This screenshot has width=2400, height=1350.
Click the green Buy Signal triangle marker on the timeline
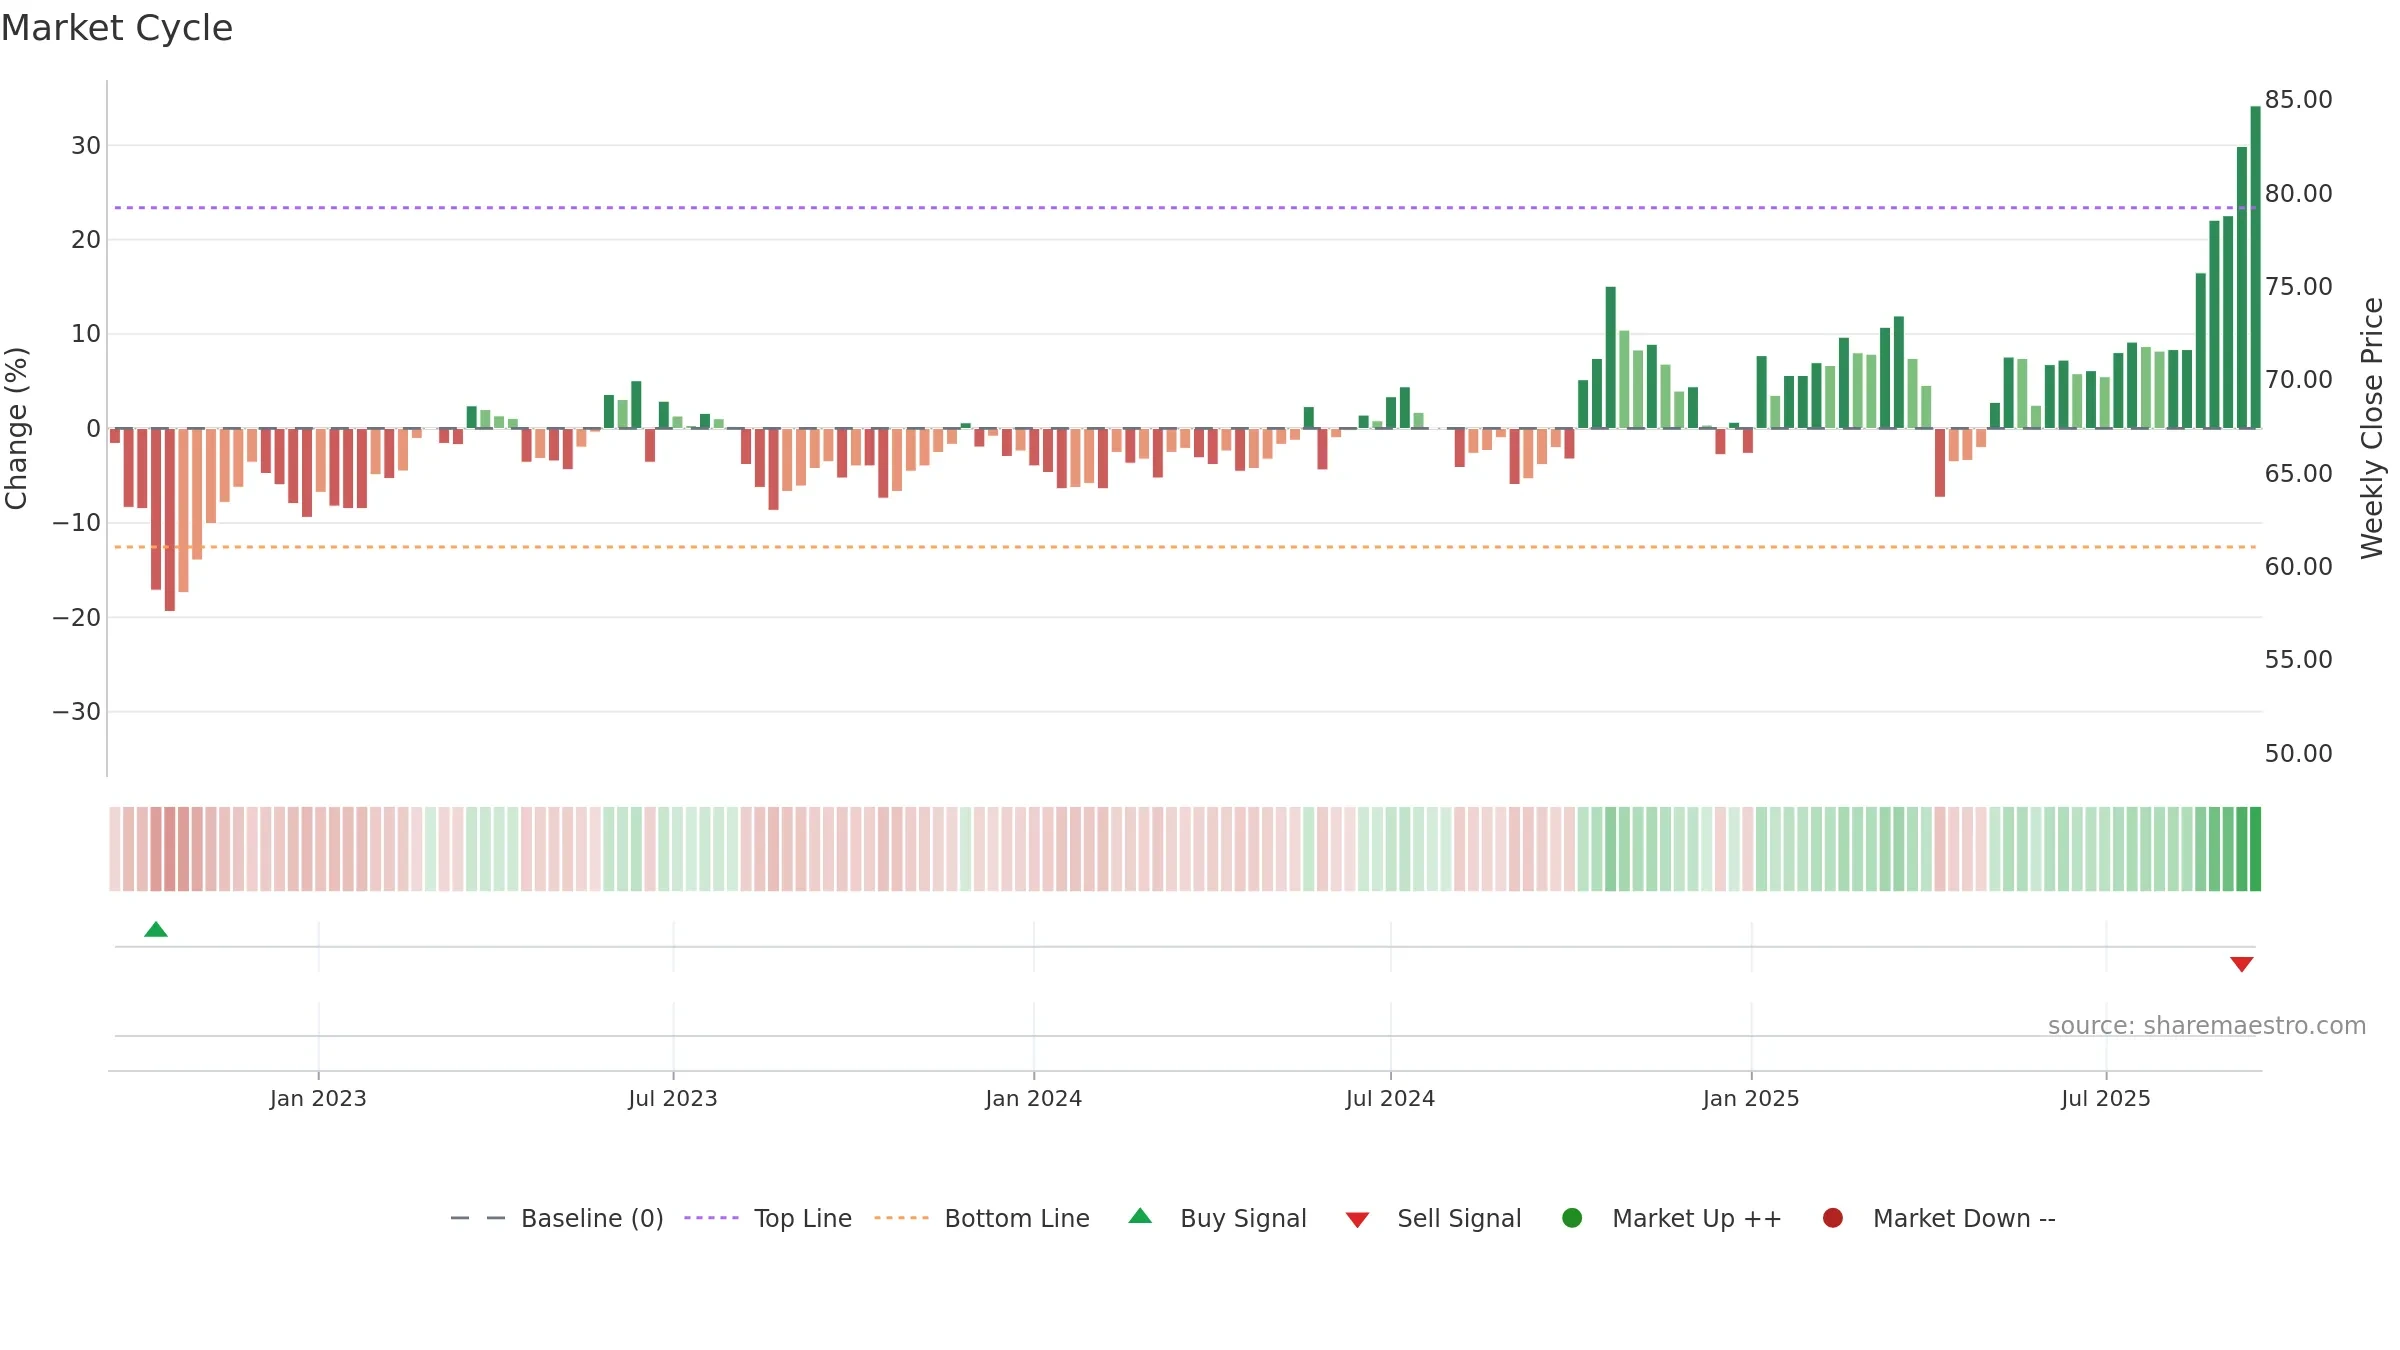tap(156, 929)
